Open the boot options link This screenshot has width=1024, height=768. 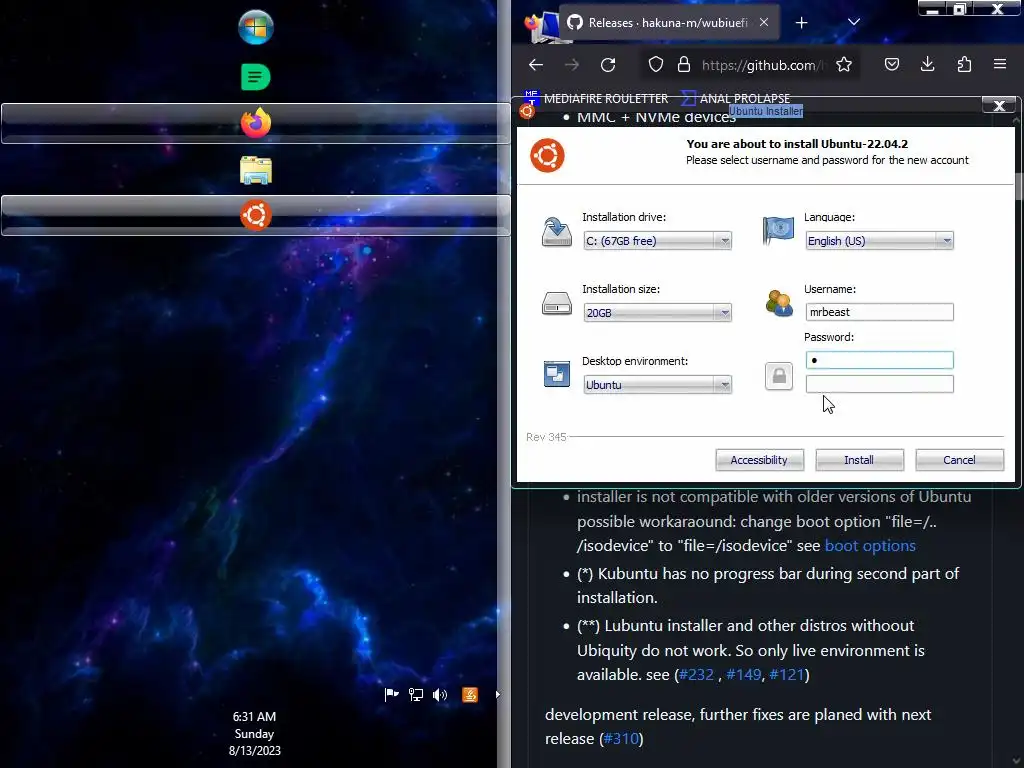click(x=870, y=546)
